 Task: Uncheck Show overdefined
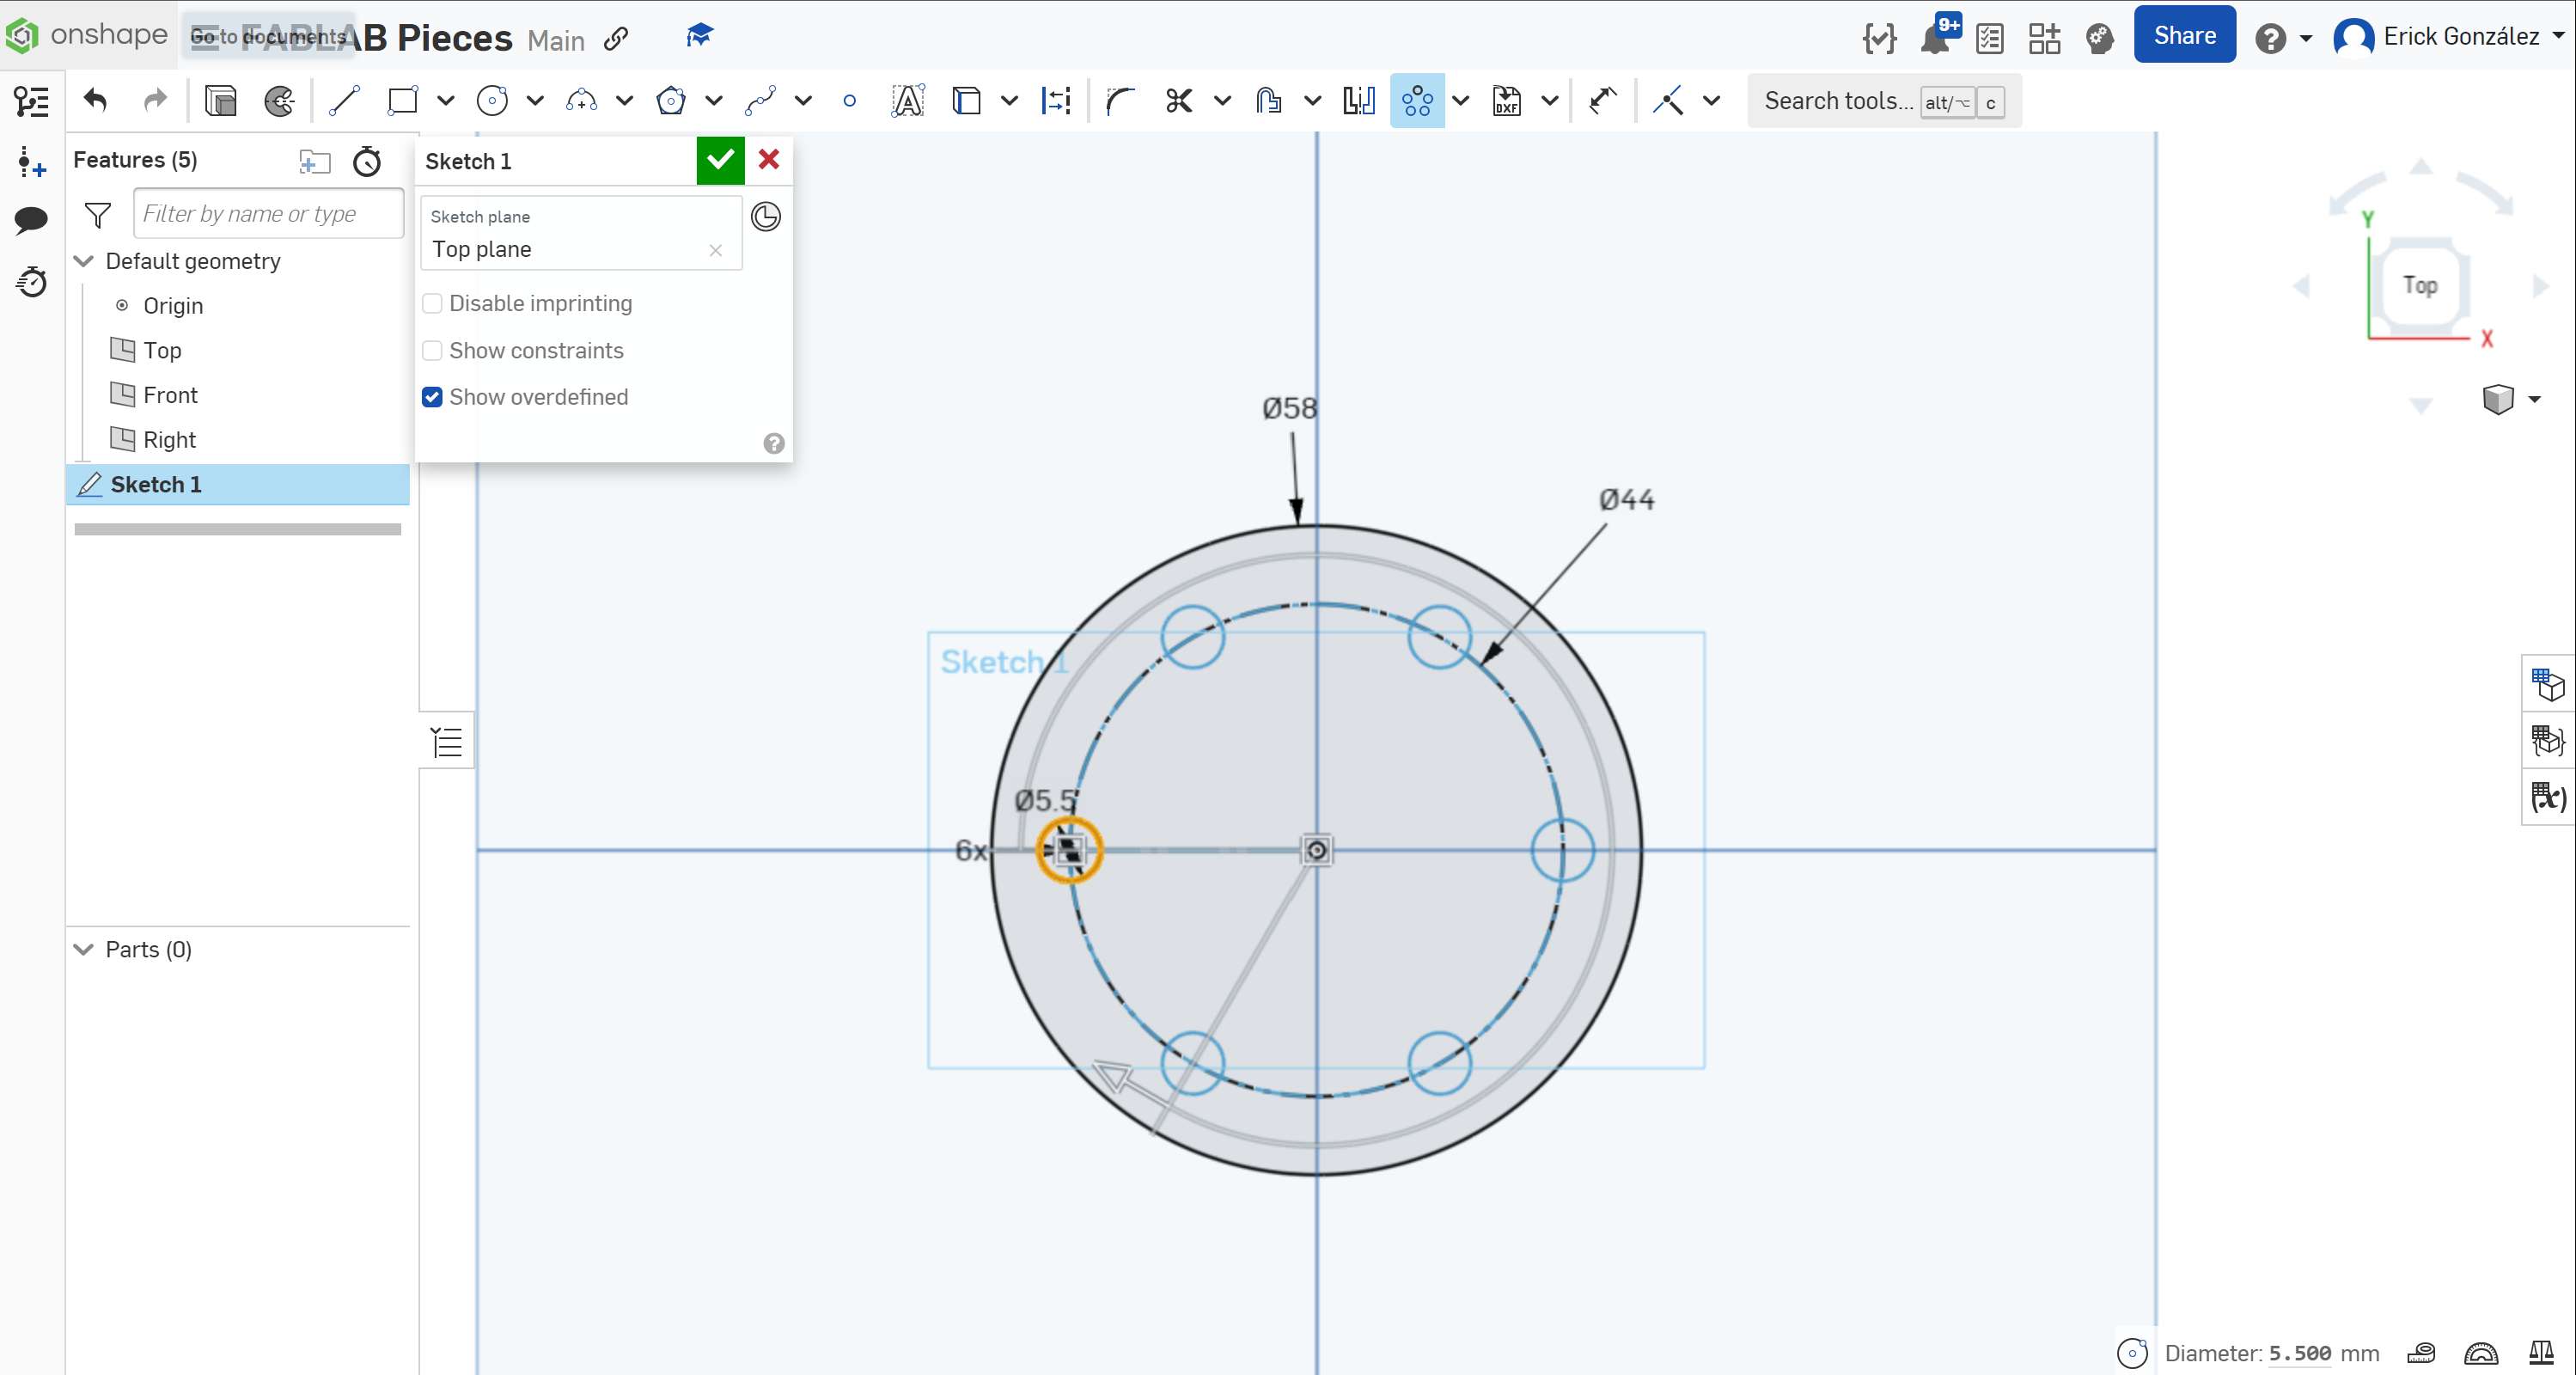pos(432,397)
